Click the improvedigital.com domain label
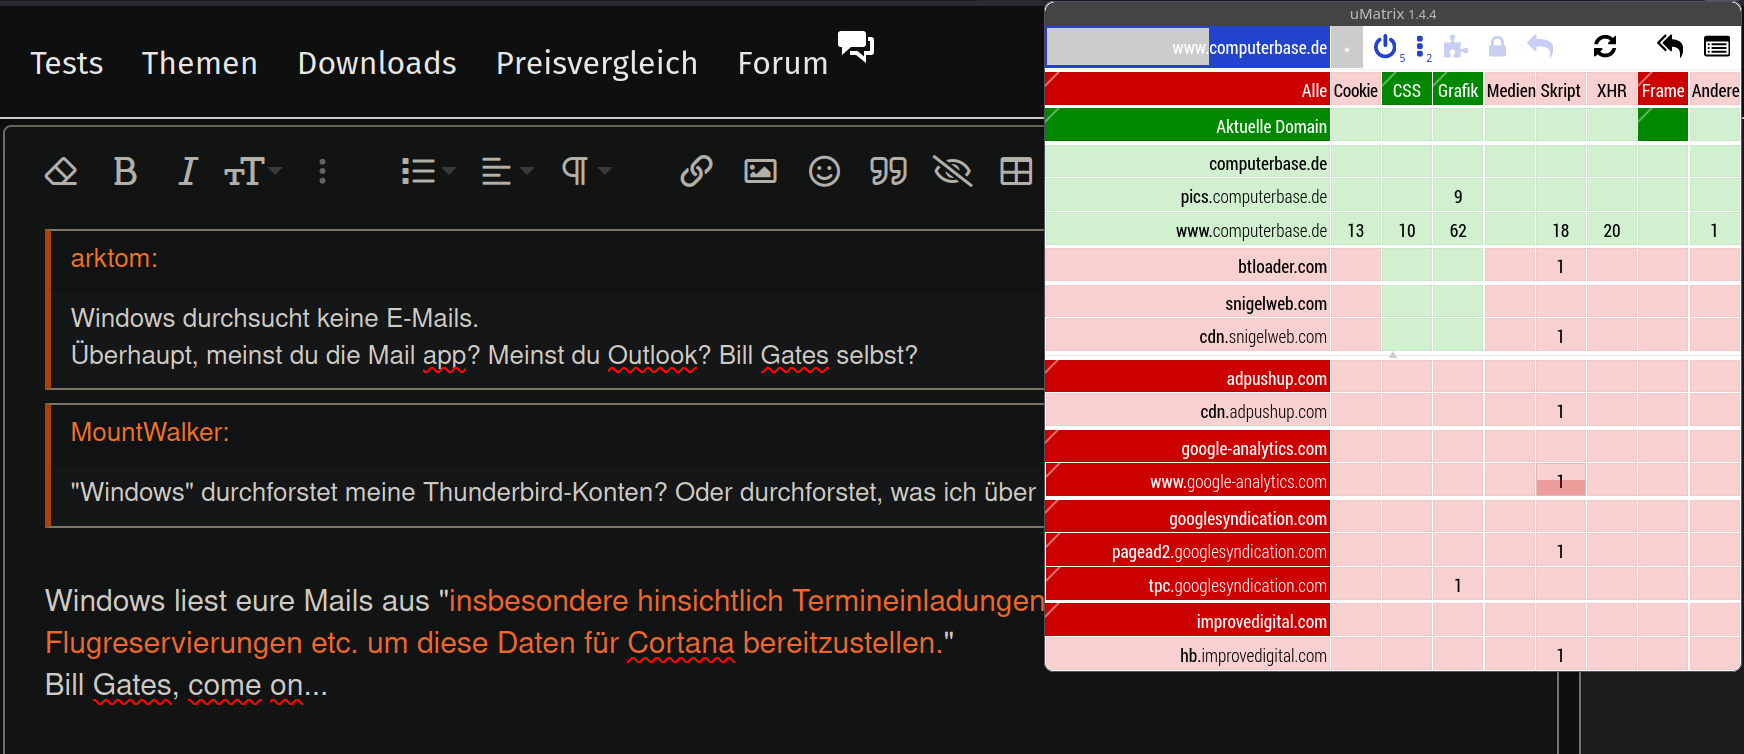This screenshot has height=754, width=1744. (x=1187, y=621)
